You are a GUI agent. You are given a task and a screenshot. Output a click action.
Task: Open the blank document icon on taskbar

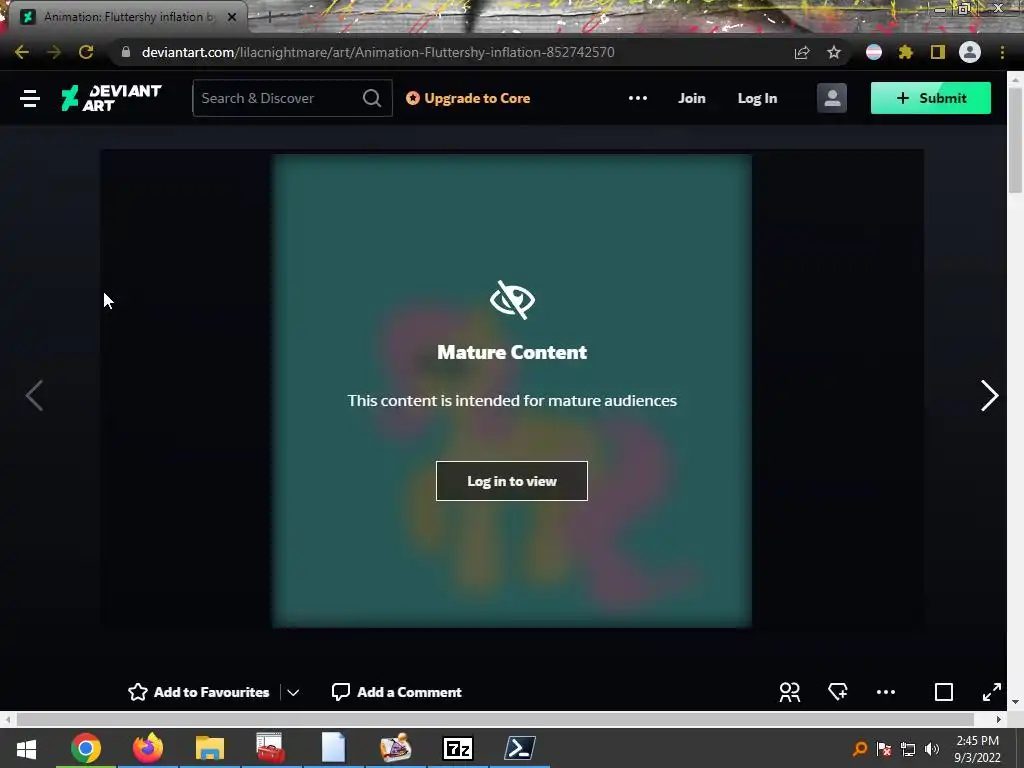point(333,748)
